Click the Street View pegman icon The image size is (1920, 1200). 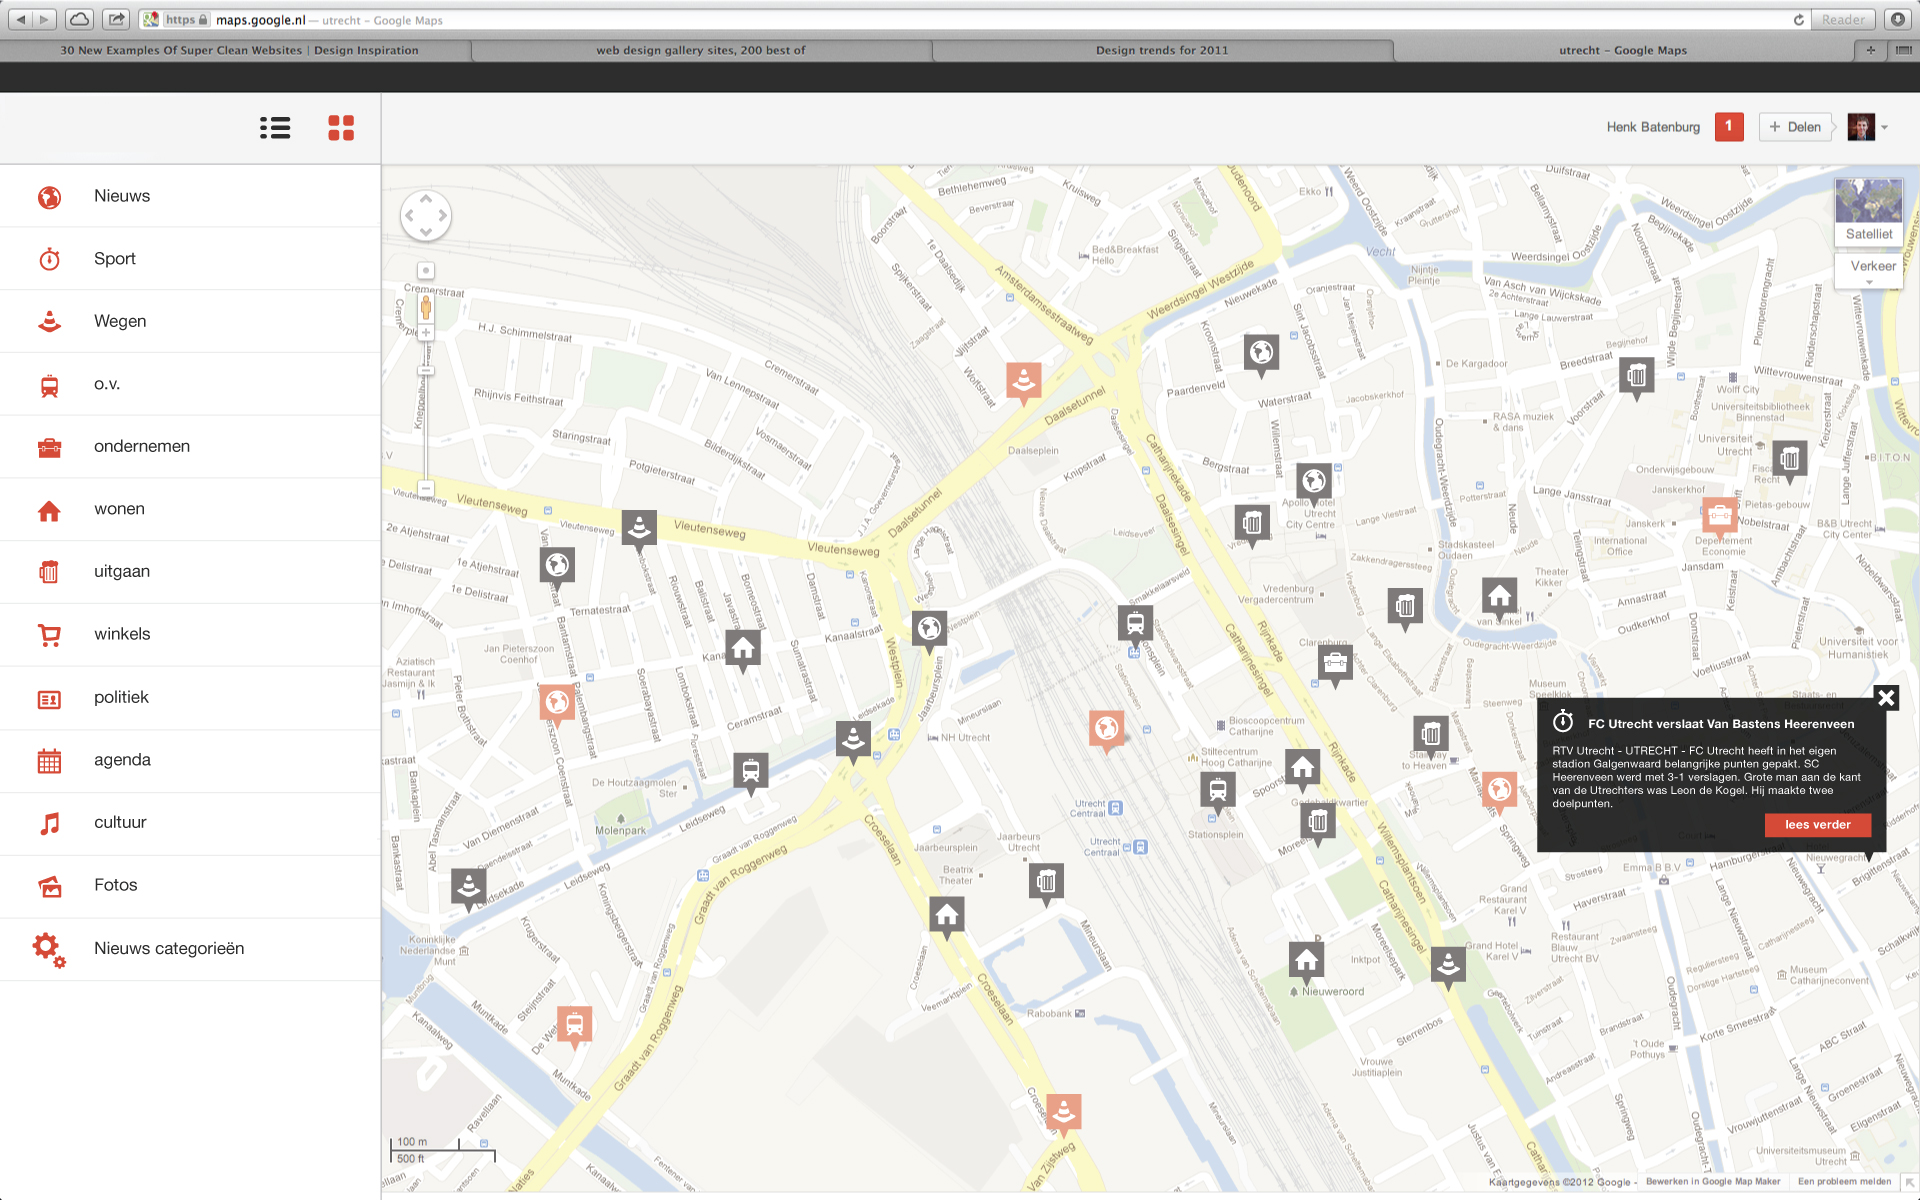click(426, 307)
